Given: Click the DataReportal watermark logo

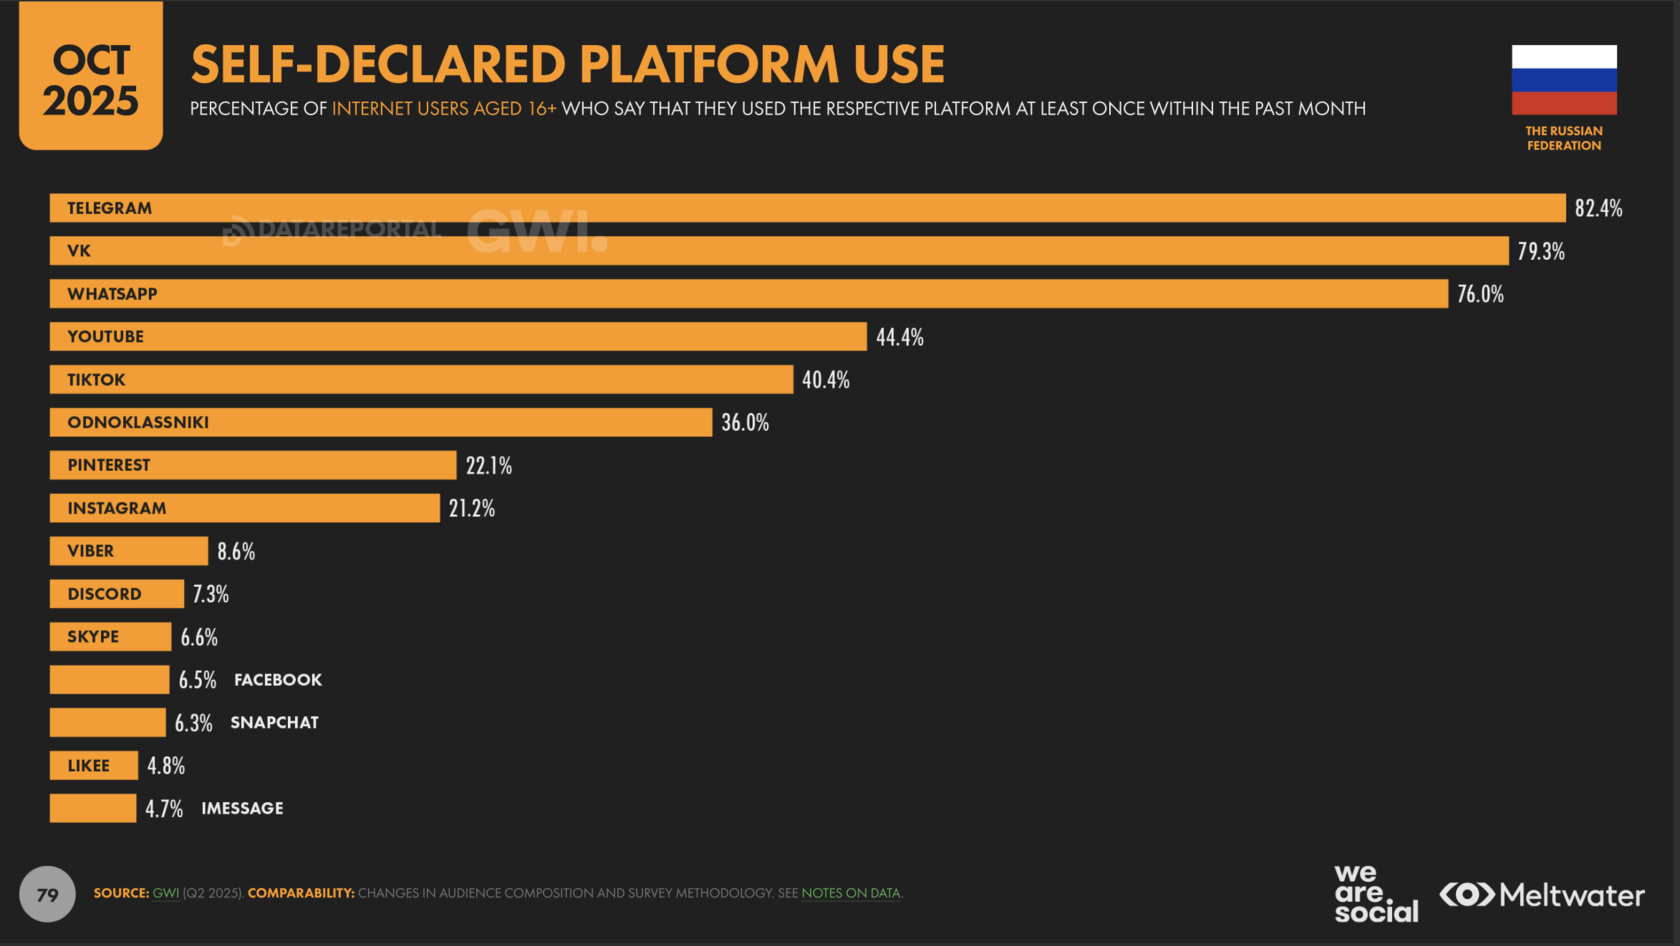Looking at the screenshot, I should (332, 230).
